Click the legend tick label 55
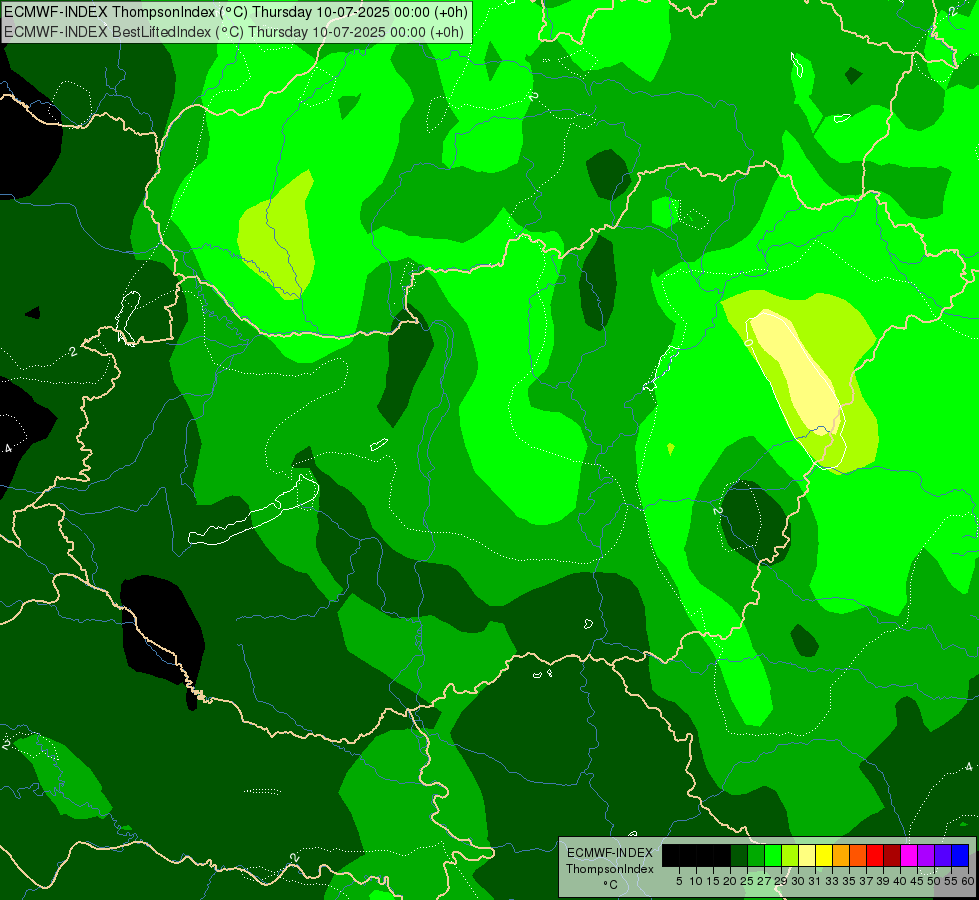This screenshot has height=900, width=979. (x=951, y=881)
